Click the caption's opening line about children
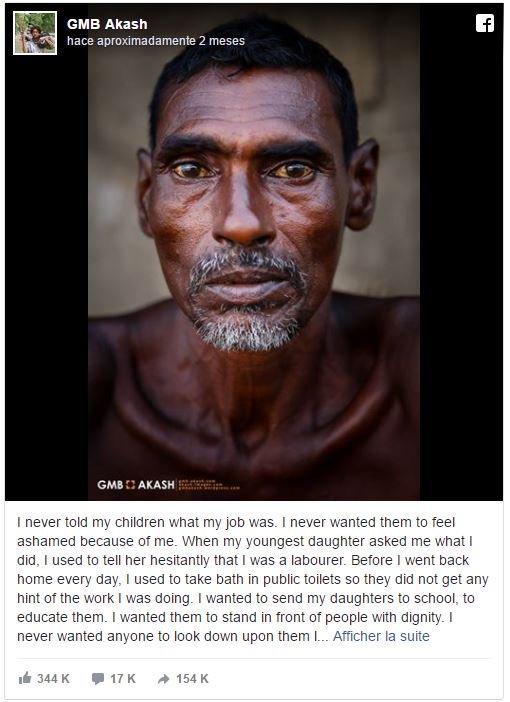Screen dimensions: 510x702 point(236,522)
